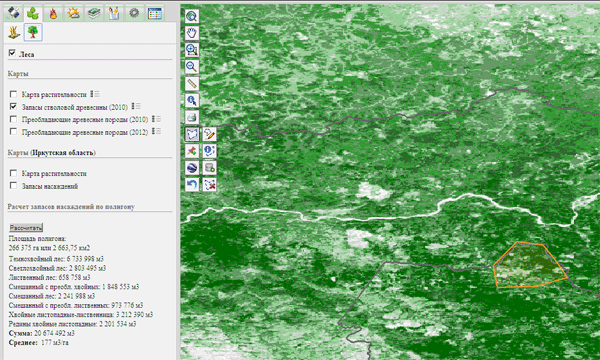
Task: Activate the ruler measure tool
Action: pyautogui.click(x=192, y=83)
